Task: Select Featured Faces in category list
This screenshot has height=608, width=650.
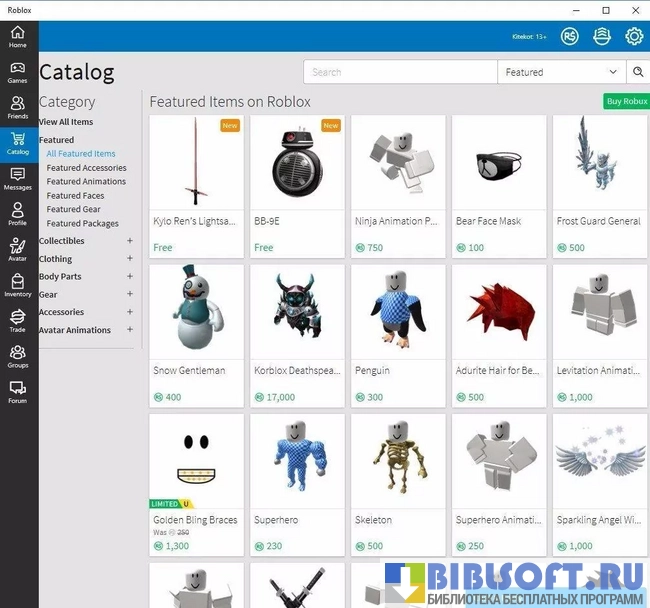Action: coord(75,196)
